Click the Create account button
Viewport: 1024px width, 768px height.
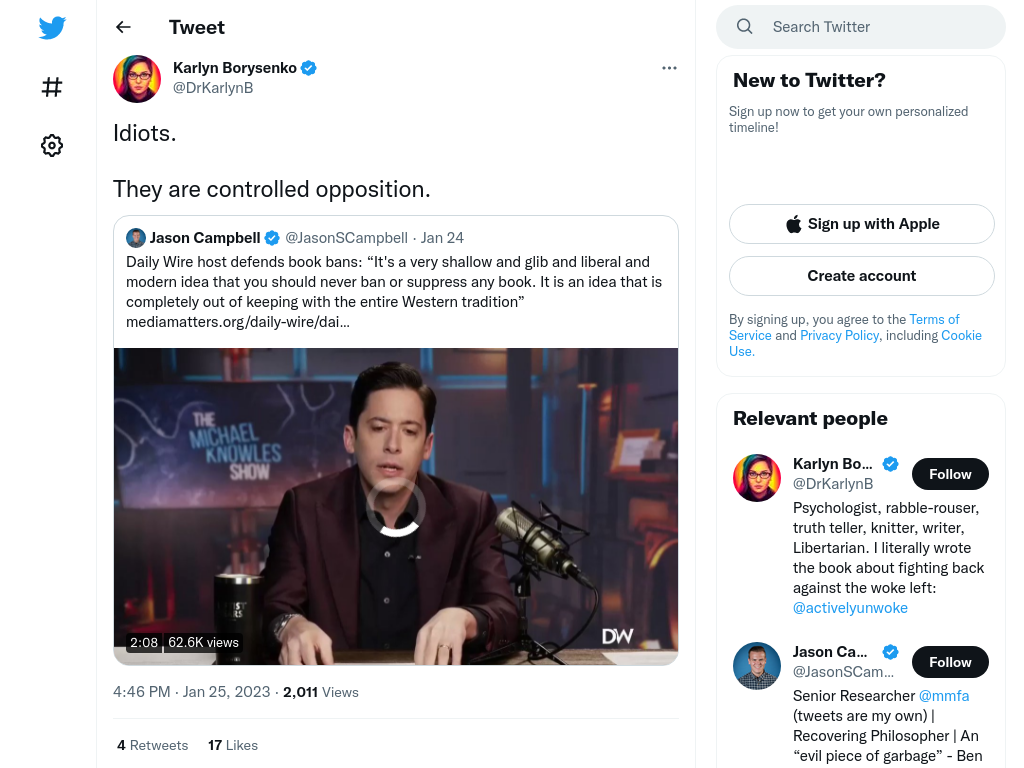click(861, 276)
